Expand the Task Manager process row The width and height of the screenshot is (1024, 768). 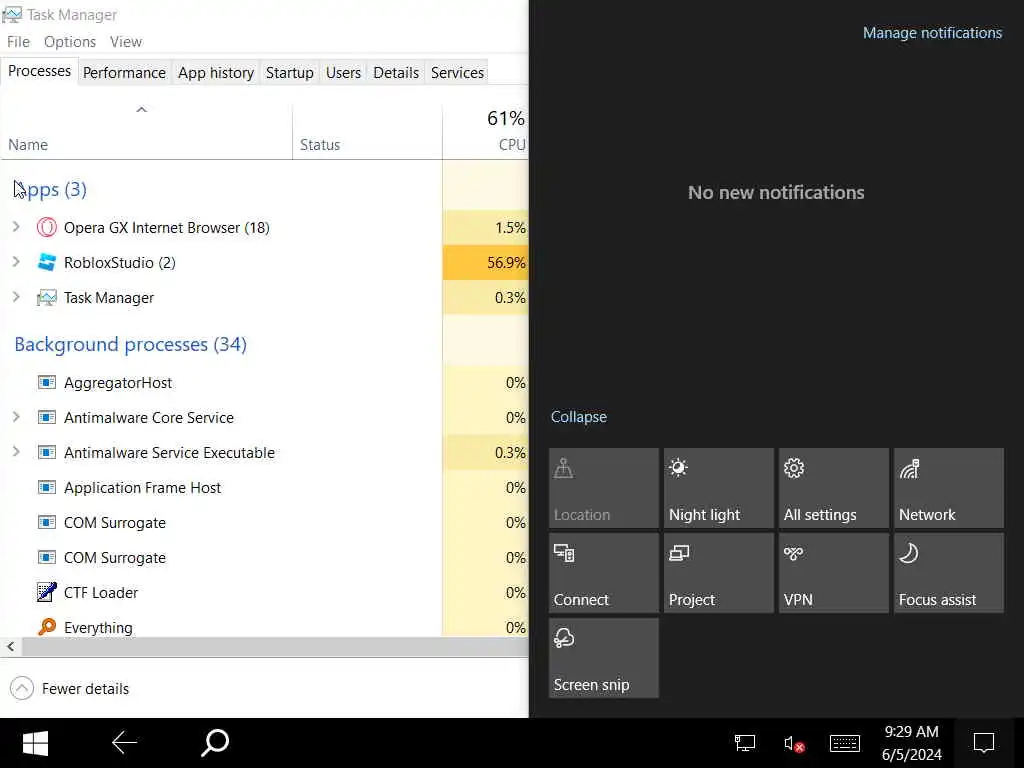click(16, 297)
